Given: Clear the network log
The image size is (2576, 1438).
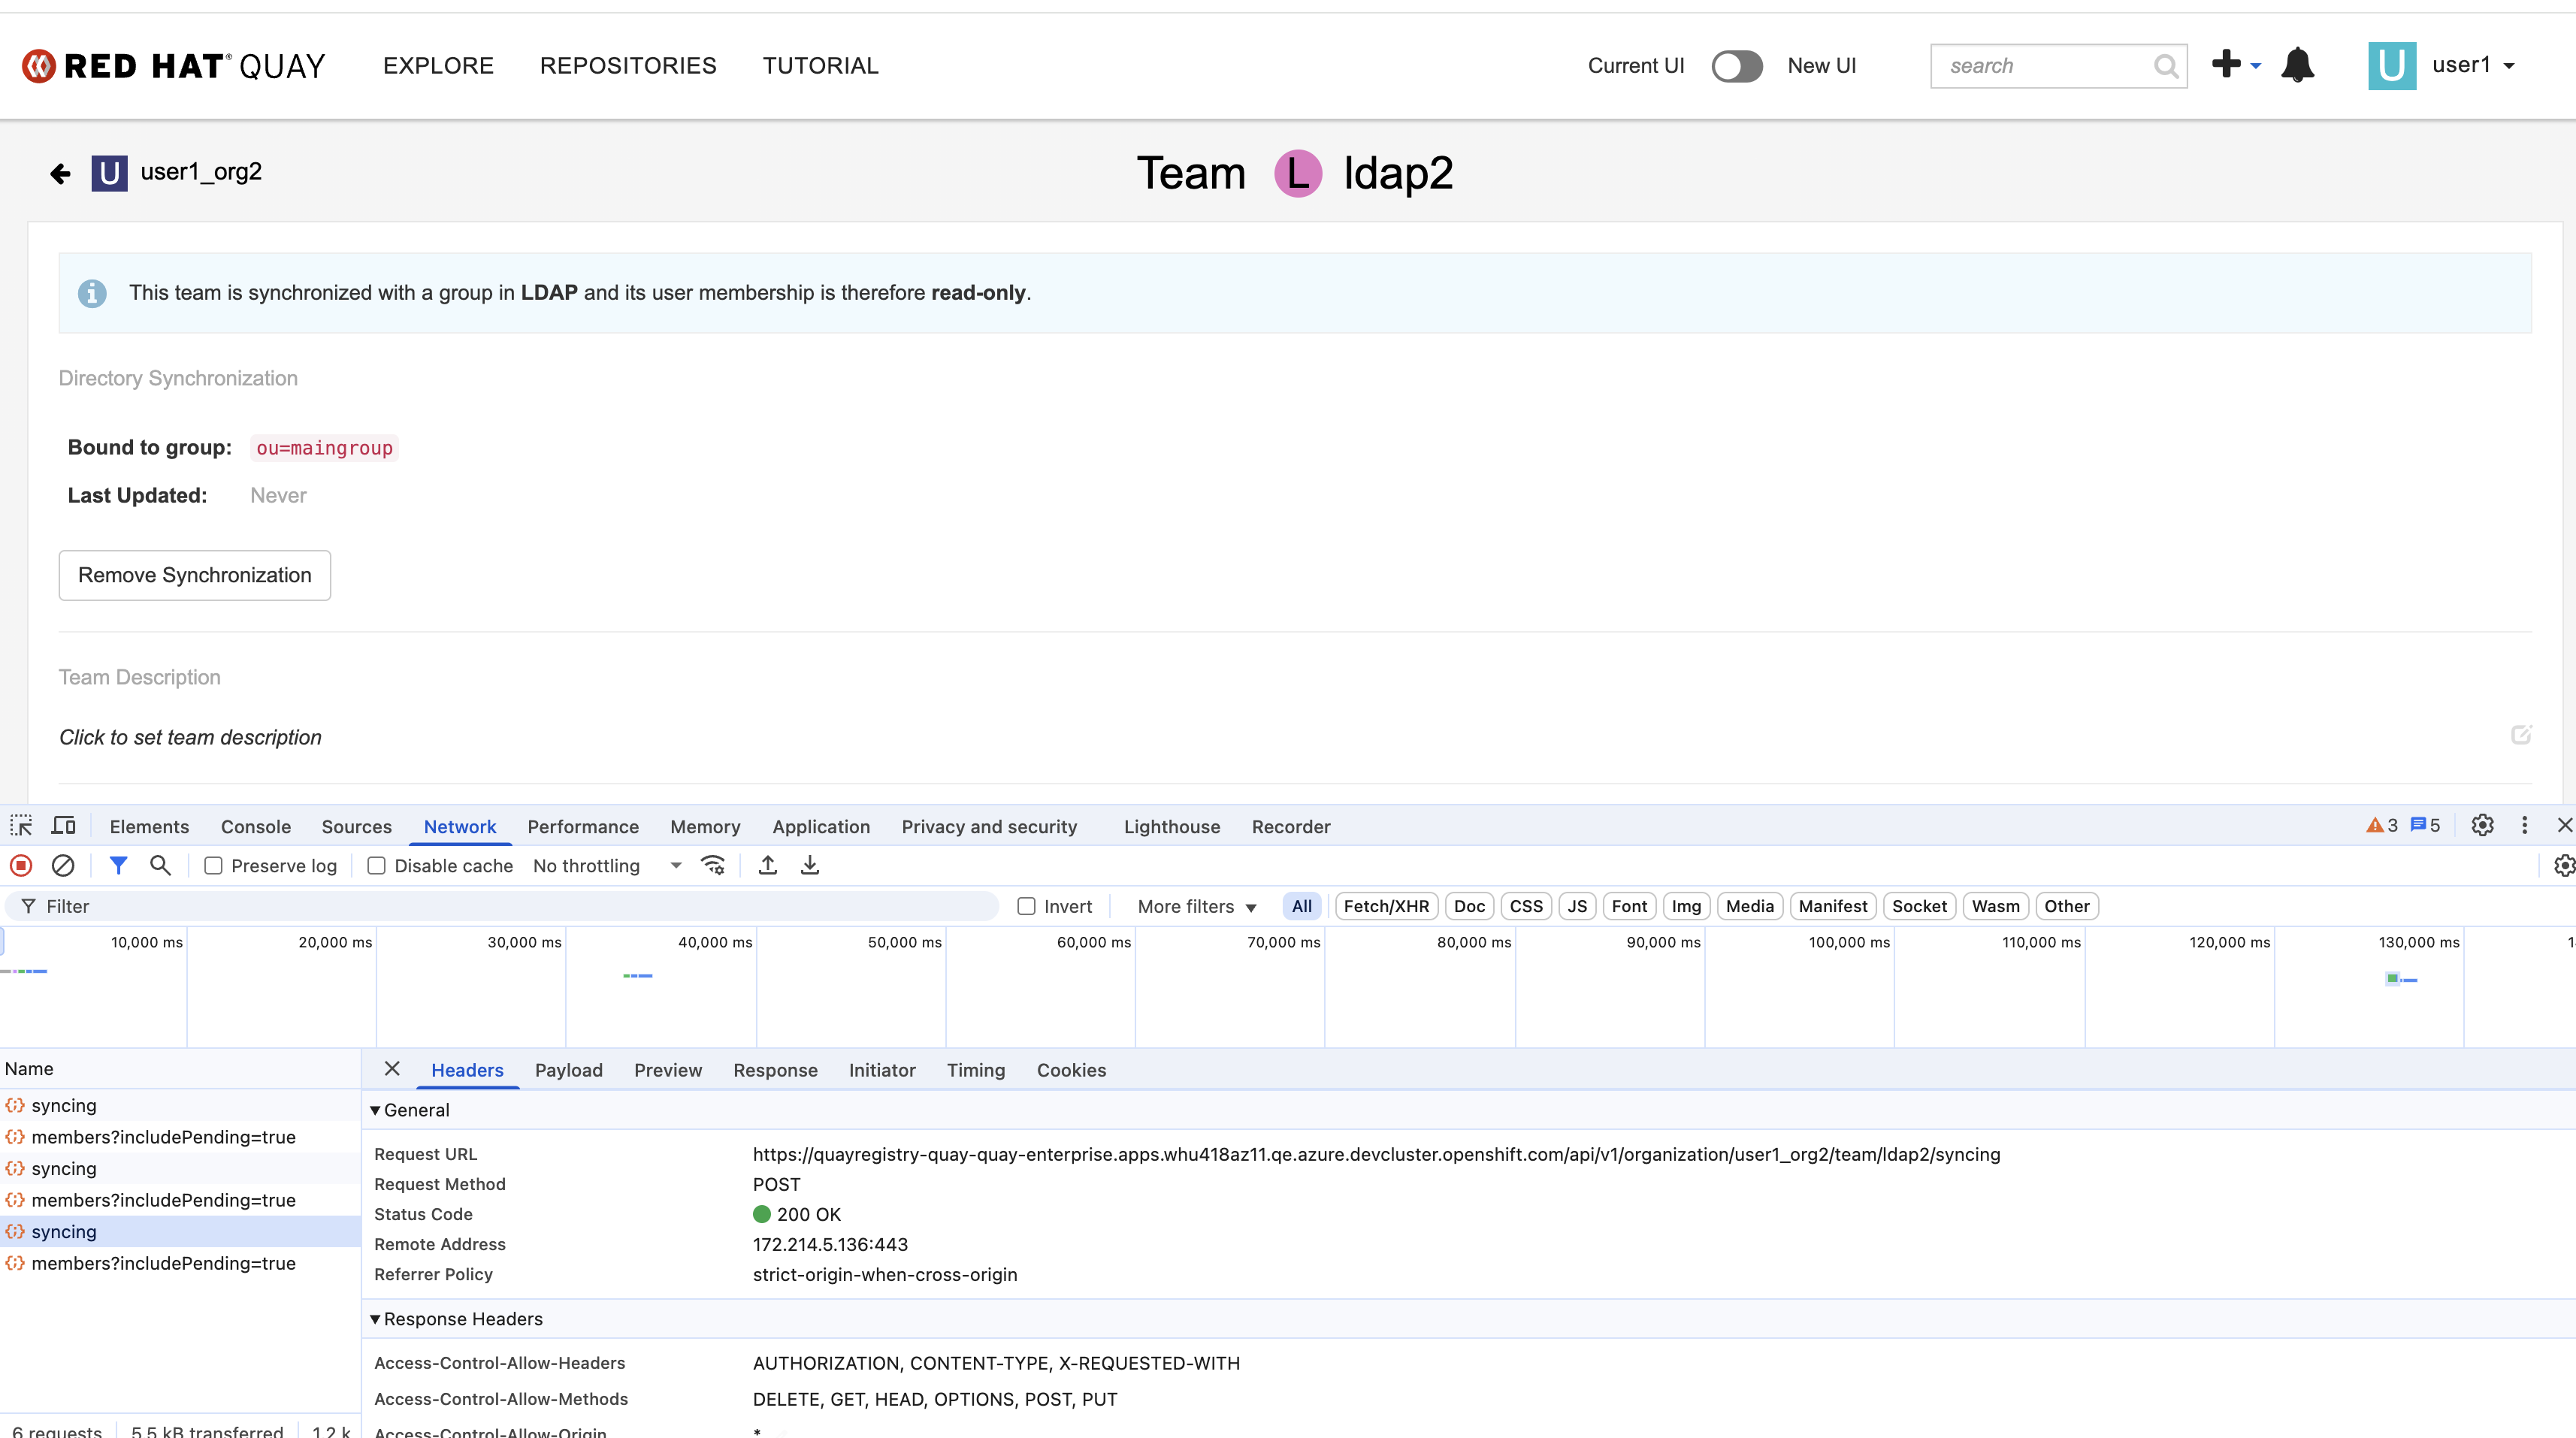Looking at the screenshot, I should coord(63,866).
